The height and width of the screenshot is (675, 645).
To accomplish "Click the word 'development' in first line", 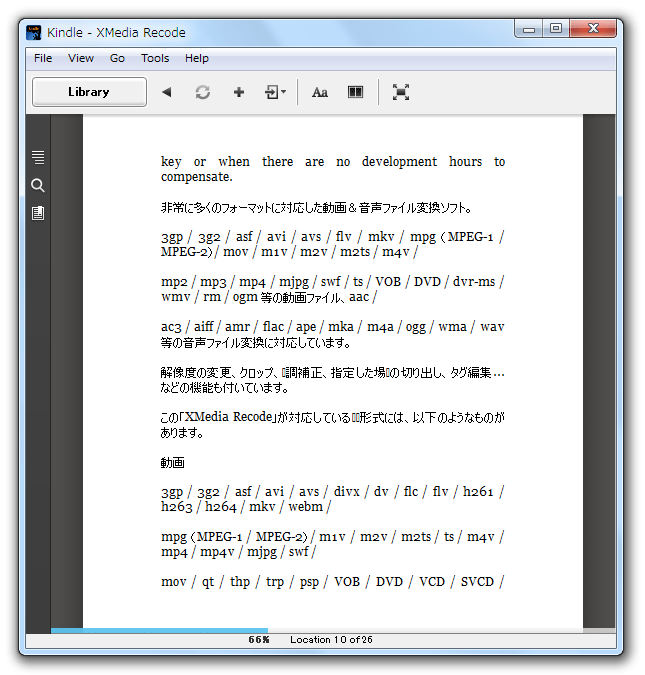I will pos(399,162).
